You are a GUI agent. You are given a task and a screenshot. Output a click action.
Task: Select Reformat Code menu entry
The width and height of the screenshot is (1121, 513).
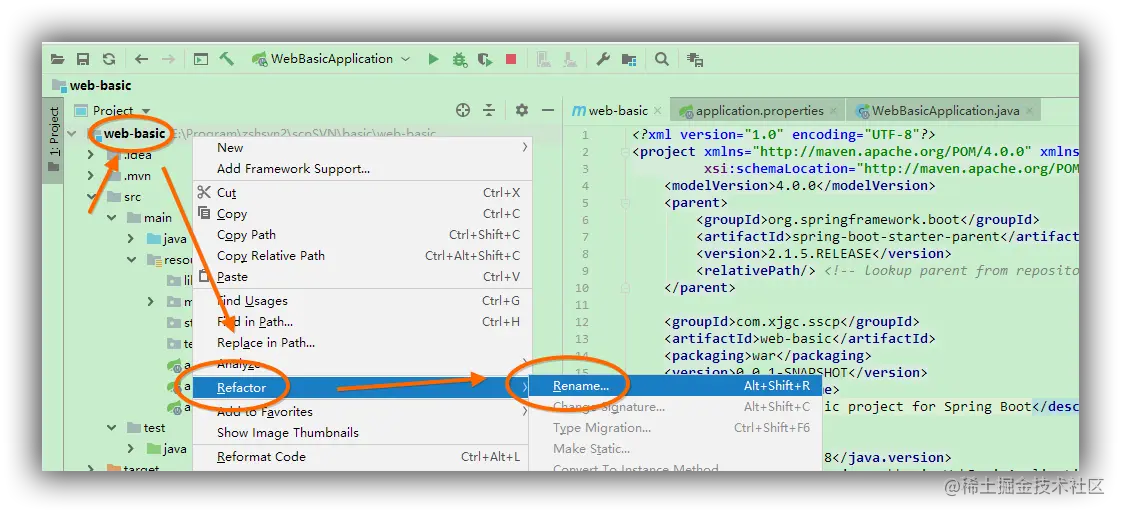tap(363, 457)
